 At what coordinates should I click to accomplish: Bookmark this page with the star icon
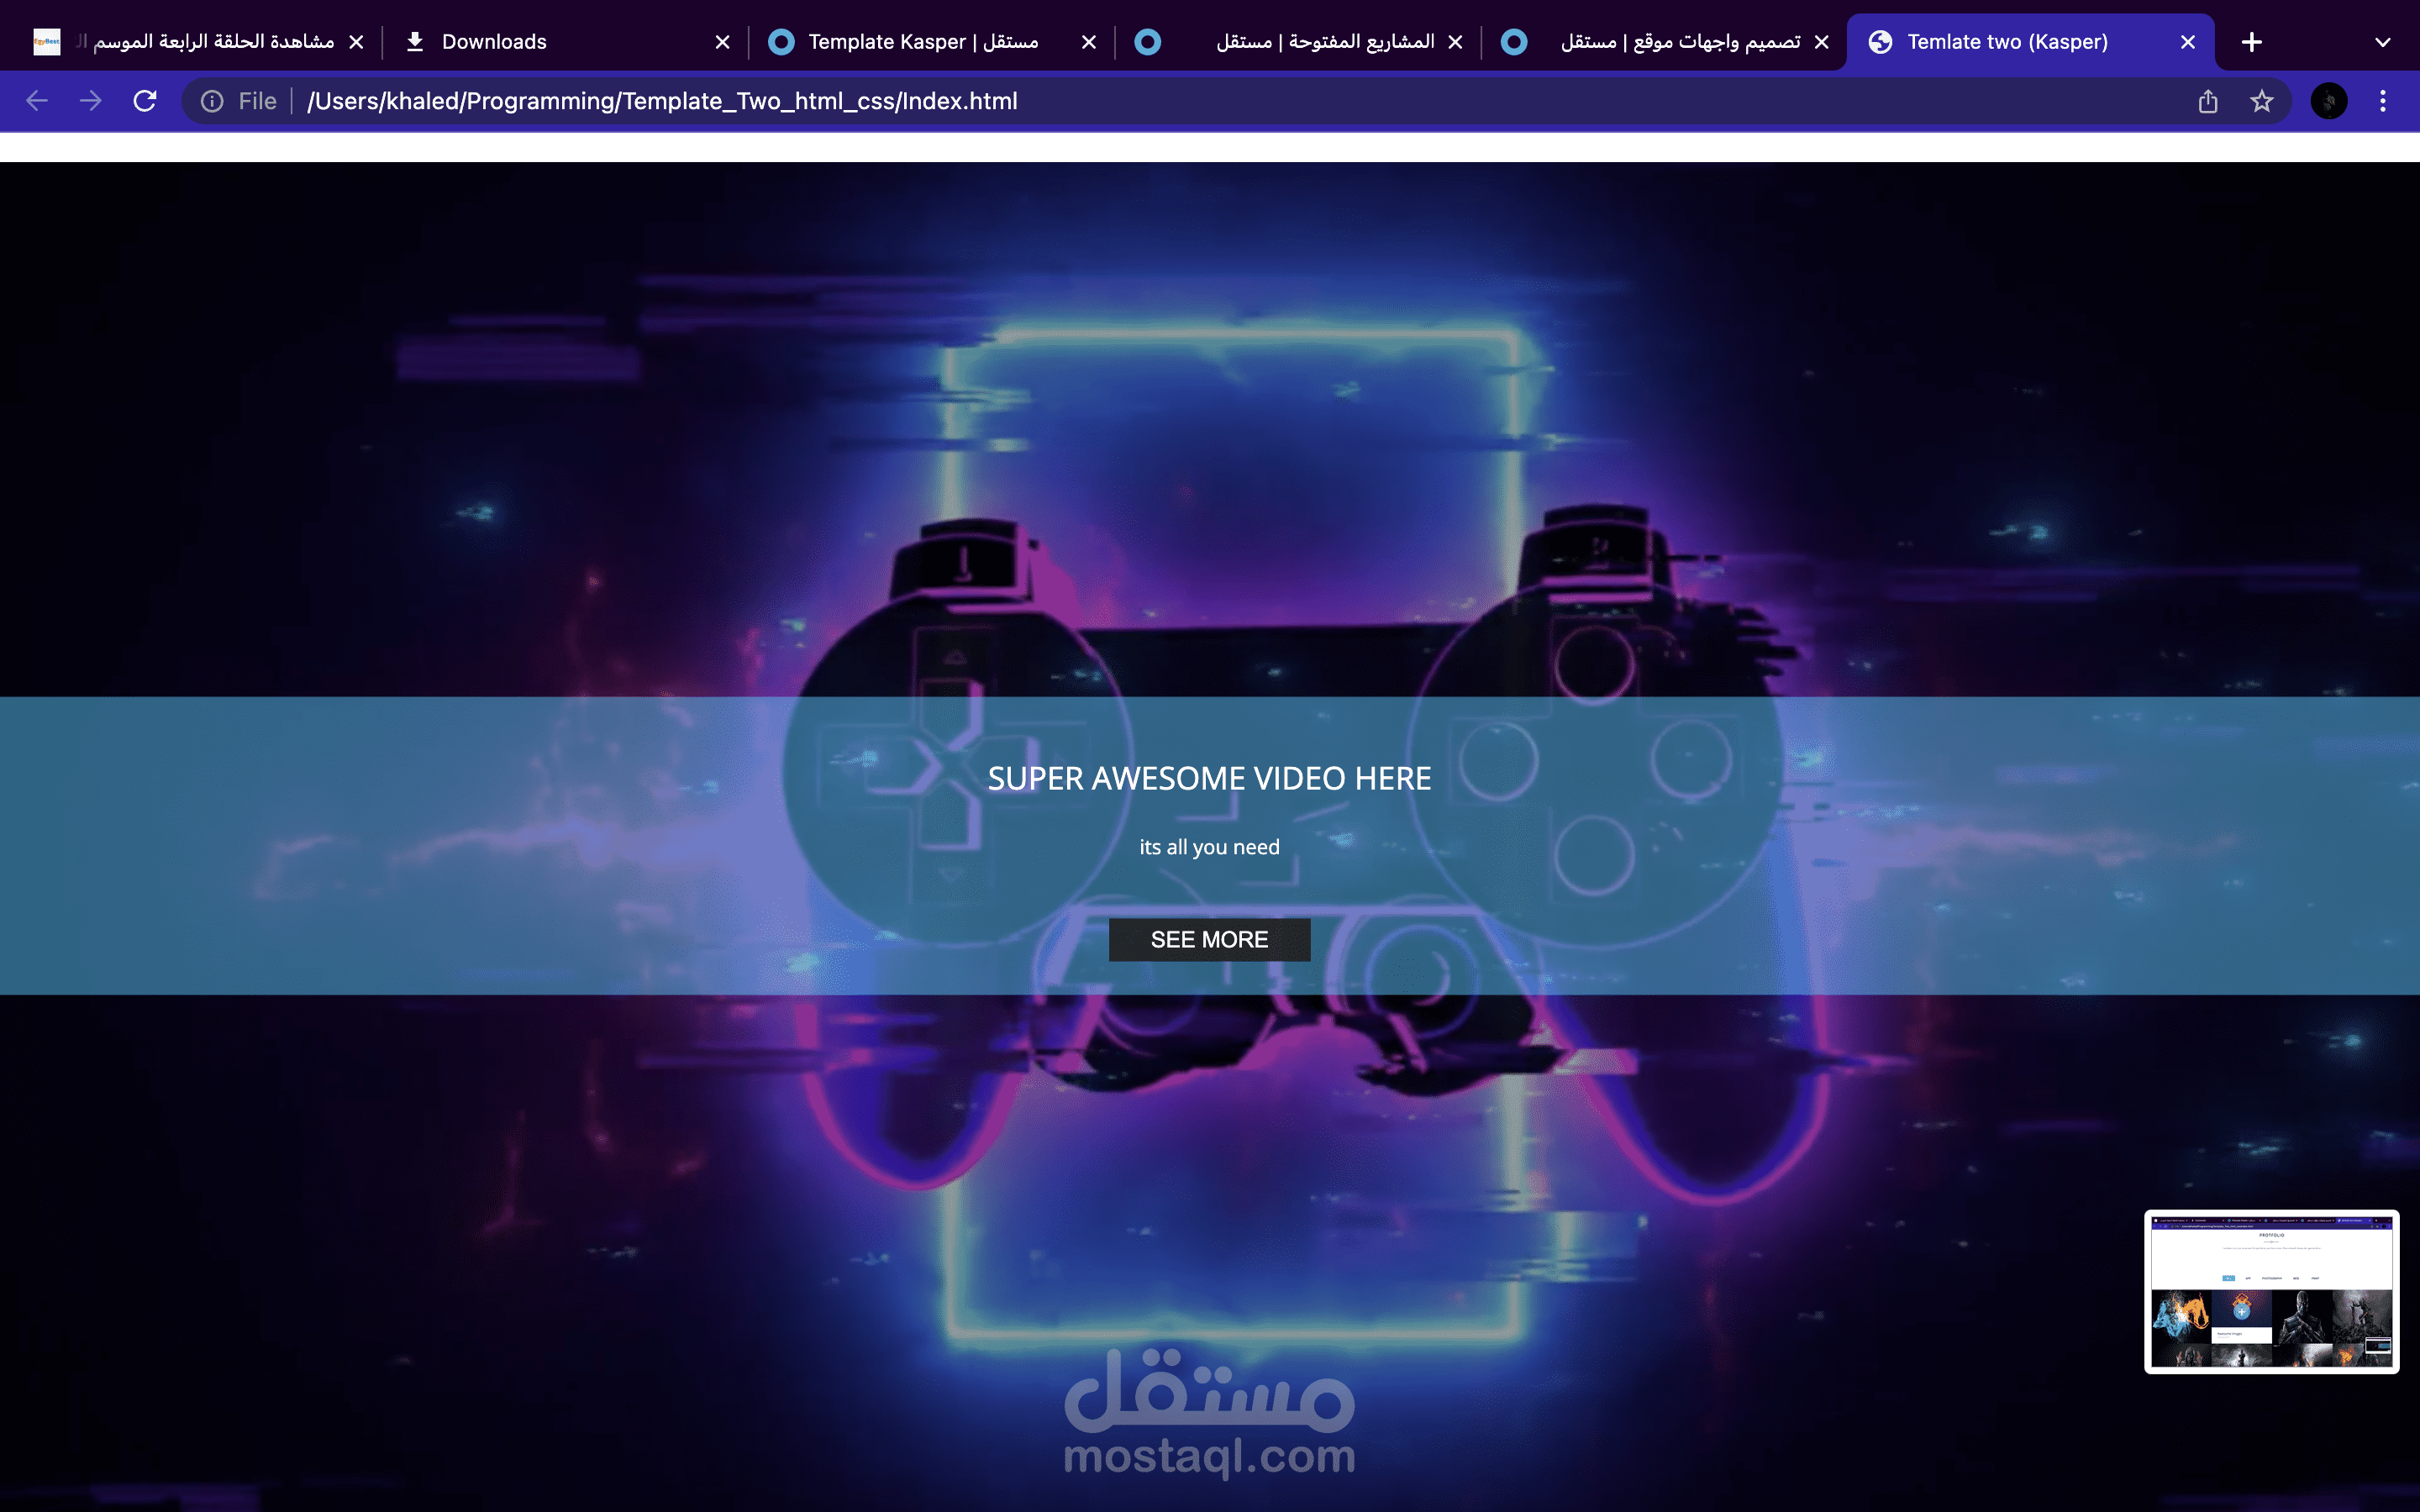tap(2261, 101)
